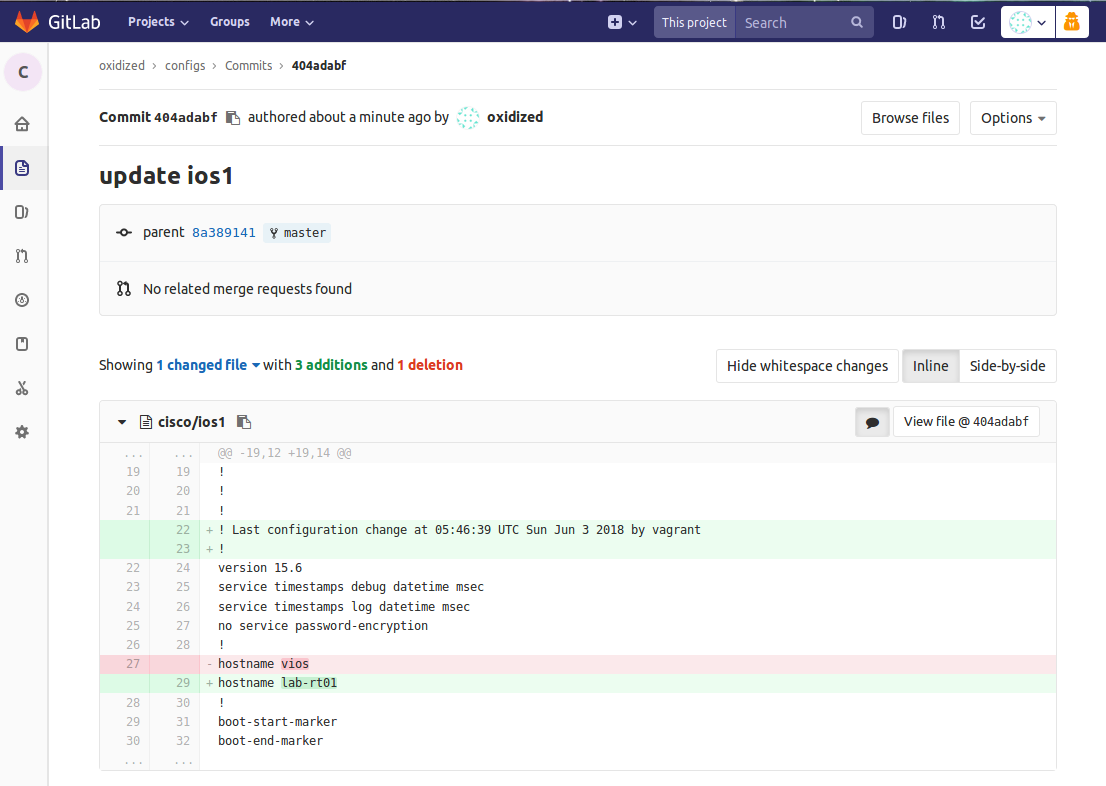Open the More menu in navbar
Screen dimensions: 1106x786
coord(291,22)
